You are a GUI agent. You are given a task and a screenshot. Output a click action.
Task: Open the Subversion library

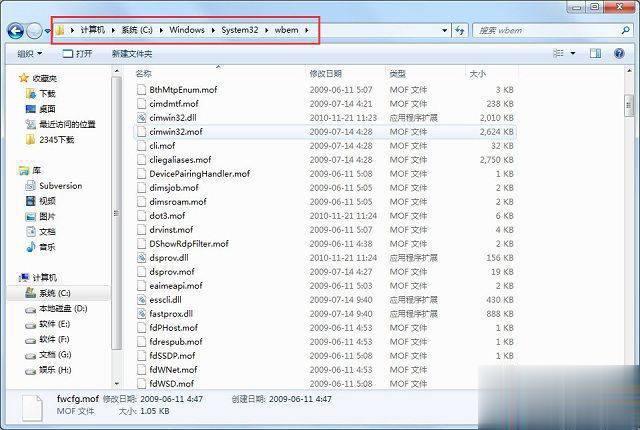coord(54,186)
